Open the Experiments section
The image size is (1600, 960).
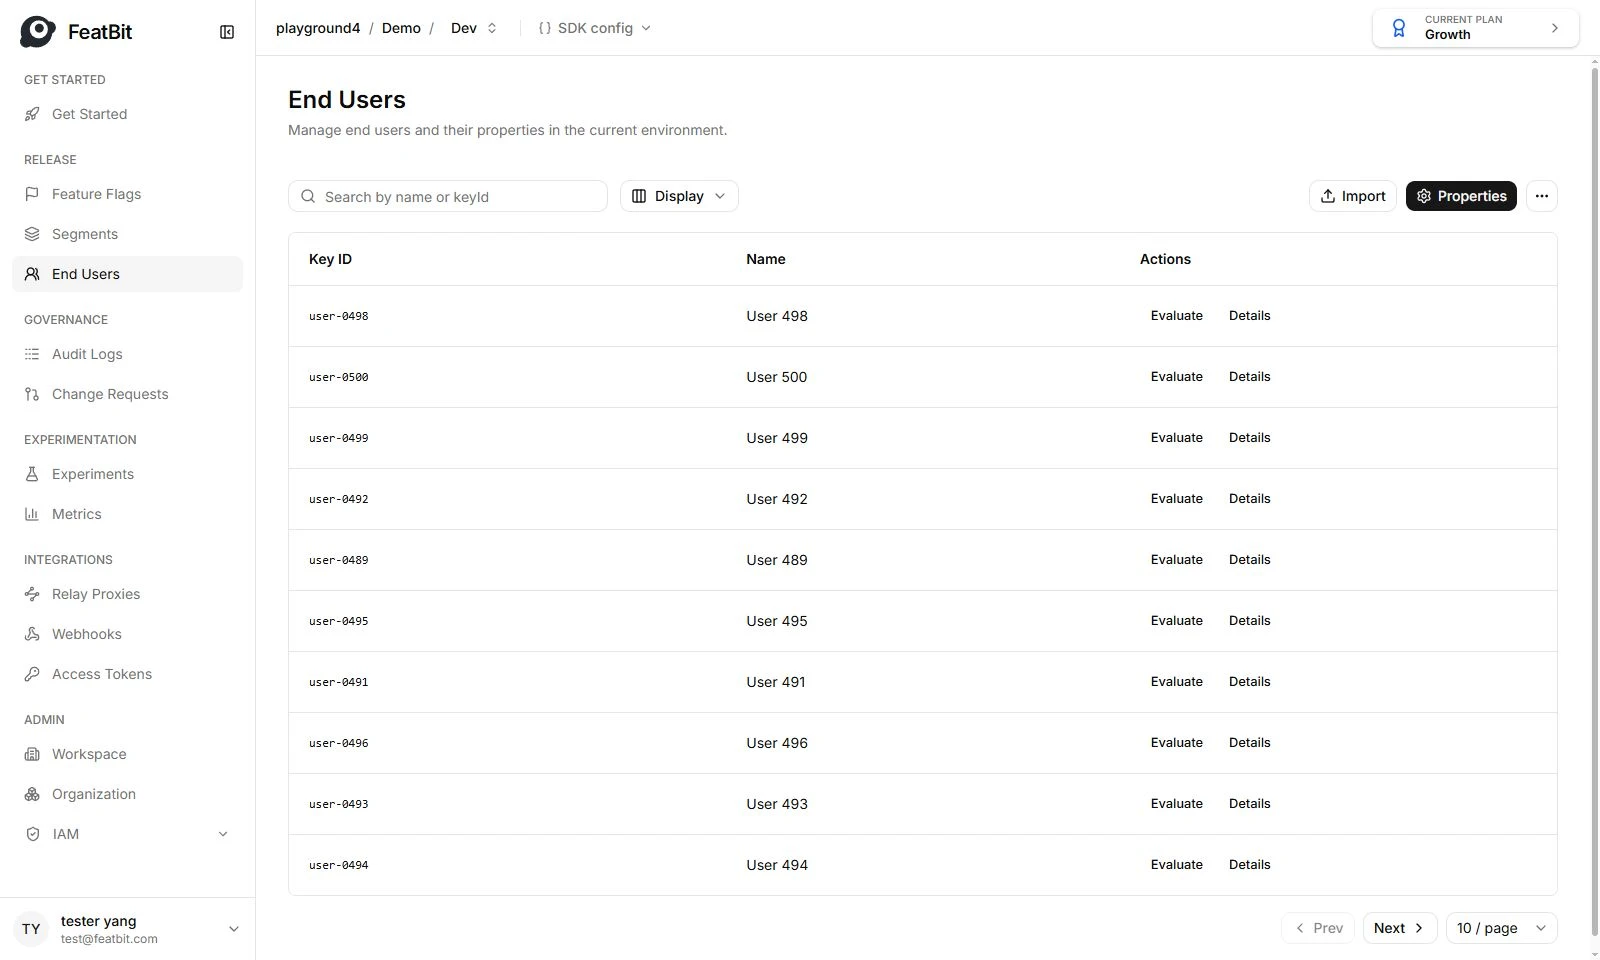[x=127, y=474]
